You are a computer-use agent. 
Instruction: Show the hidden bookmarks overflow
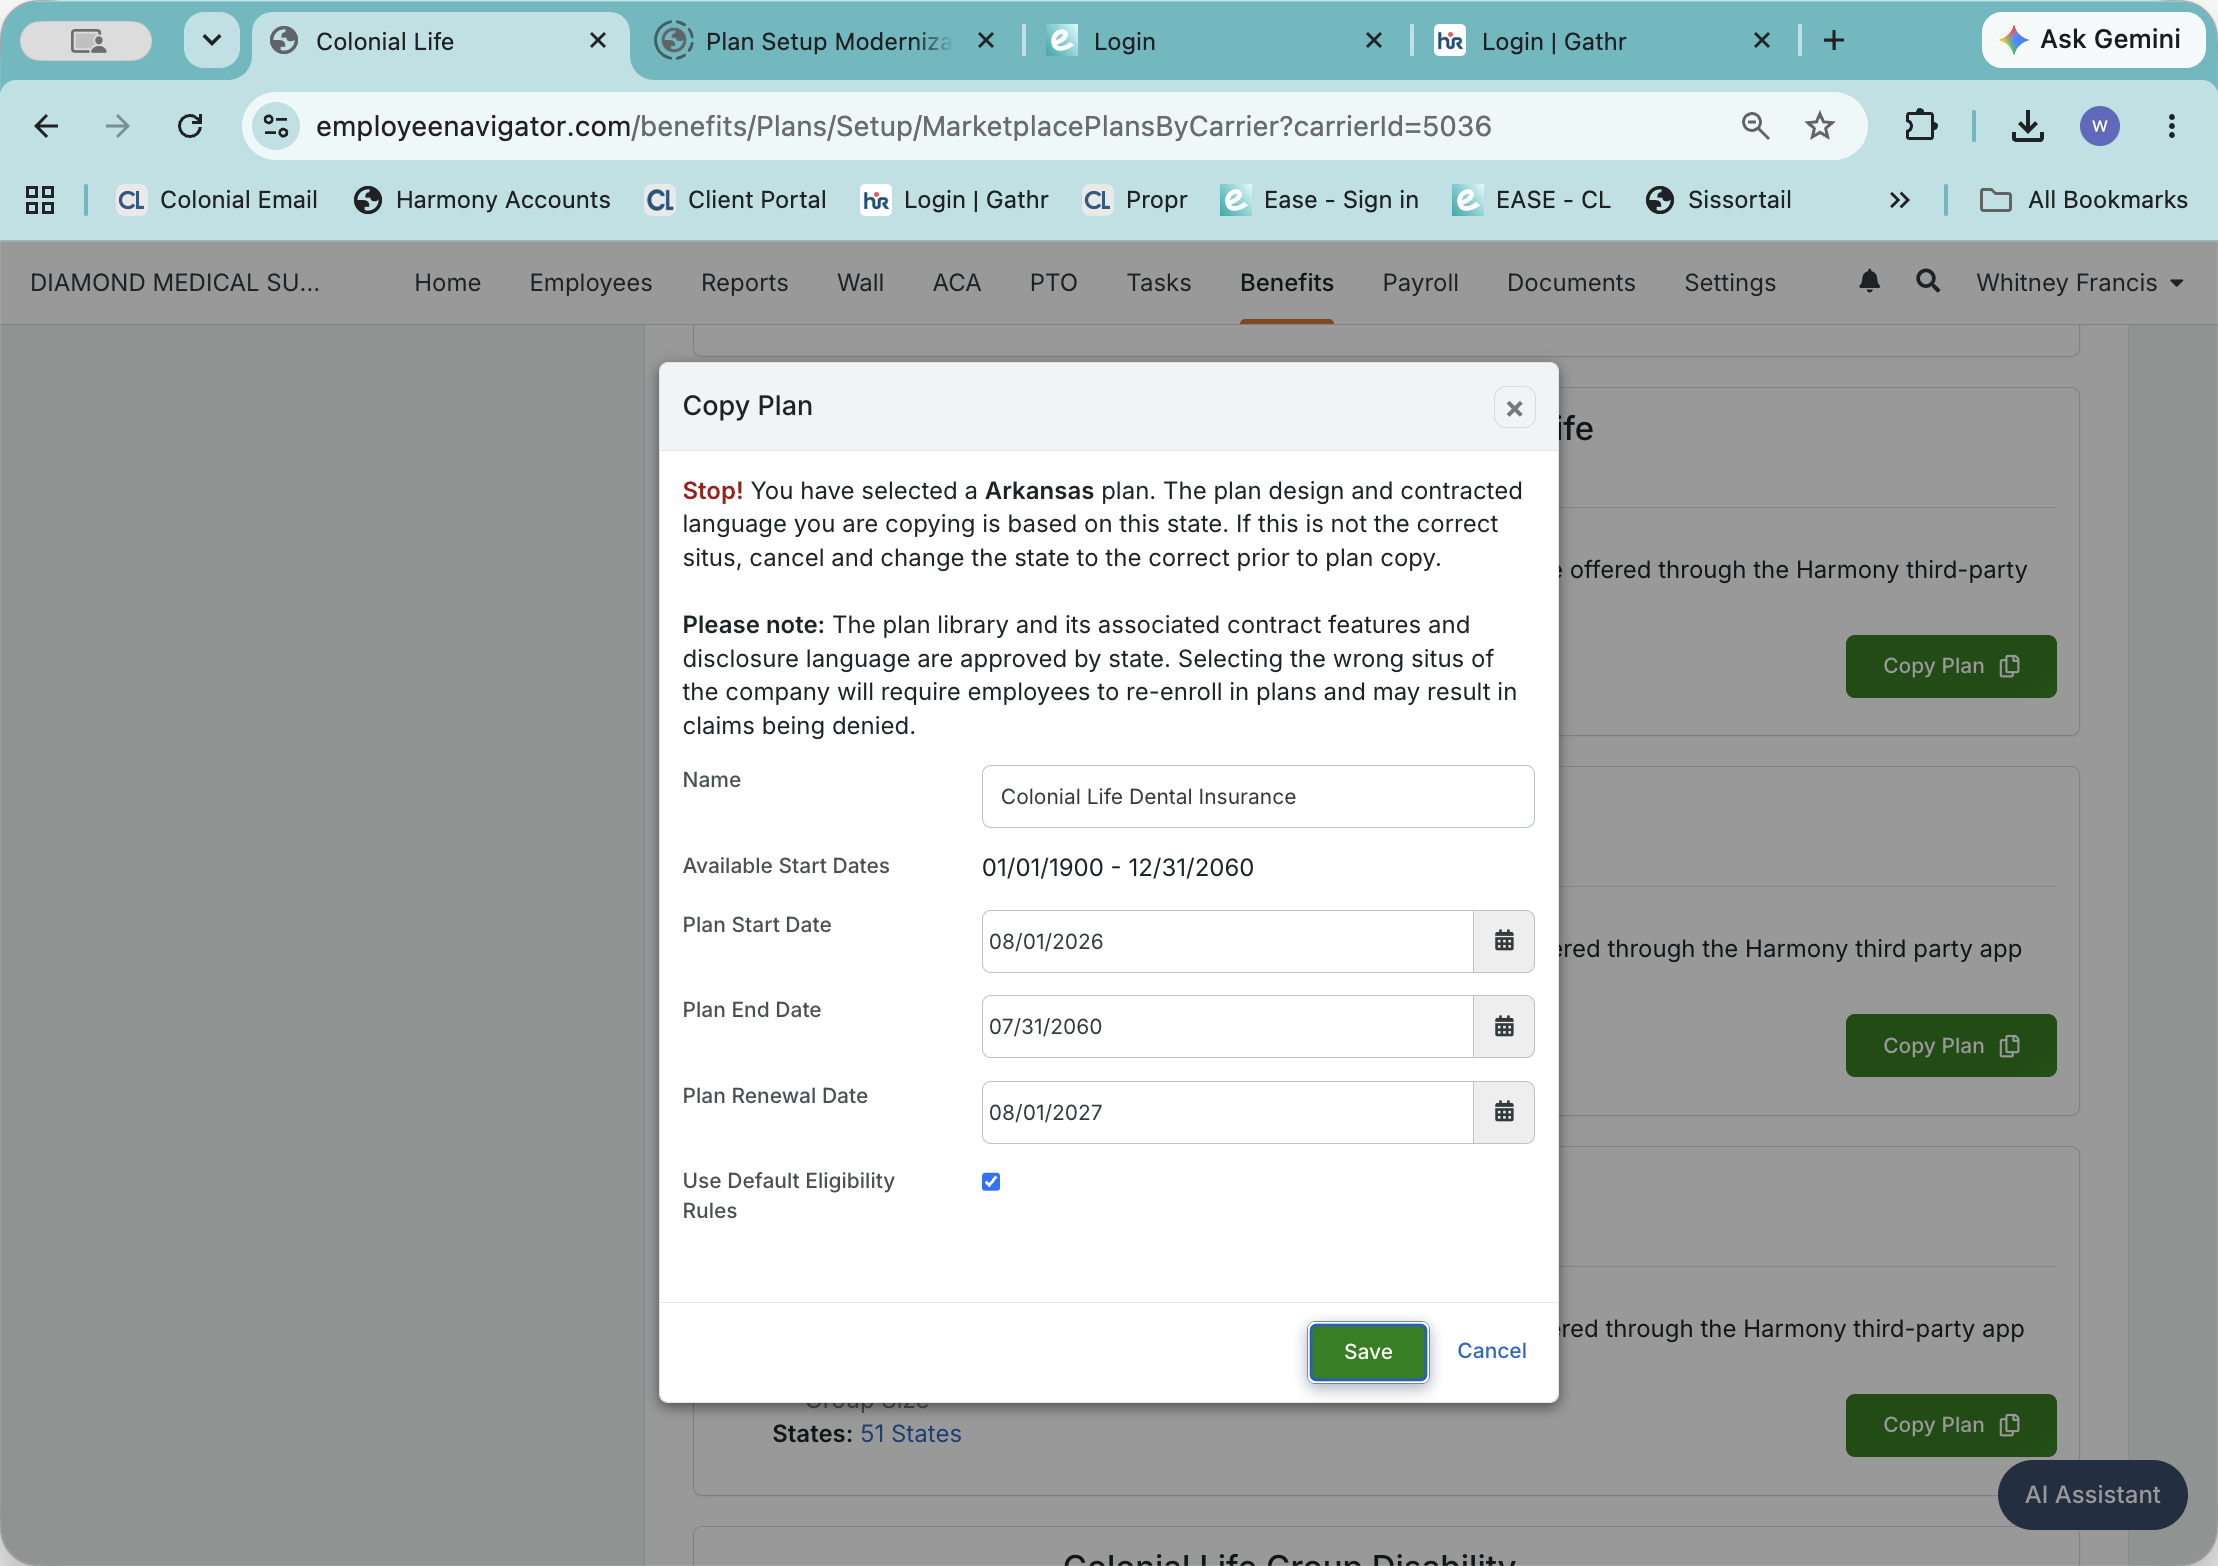pos(1900,200)
